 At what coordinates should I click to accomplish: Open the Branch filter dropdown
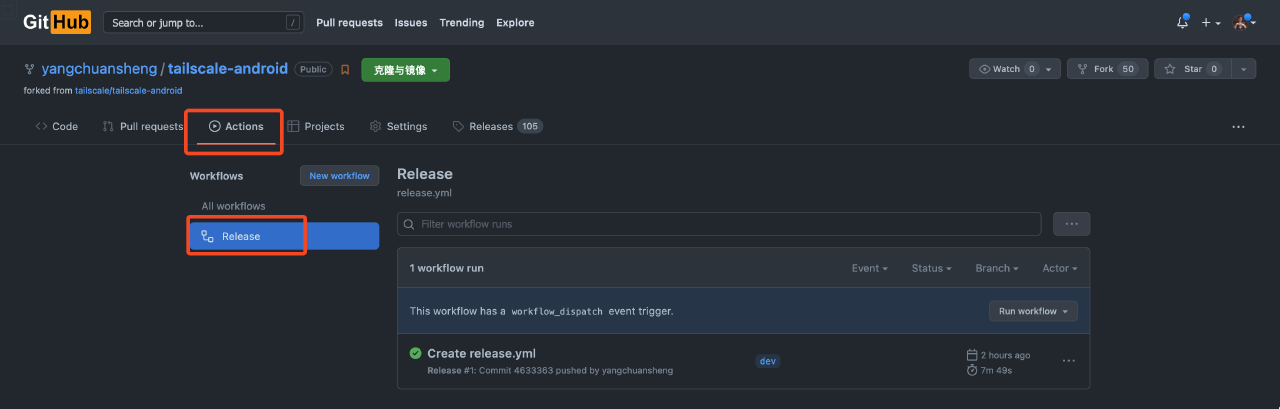tap(996, 268)
